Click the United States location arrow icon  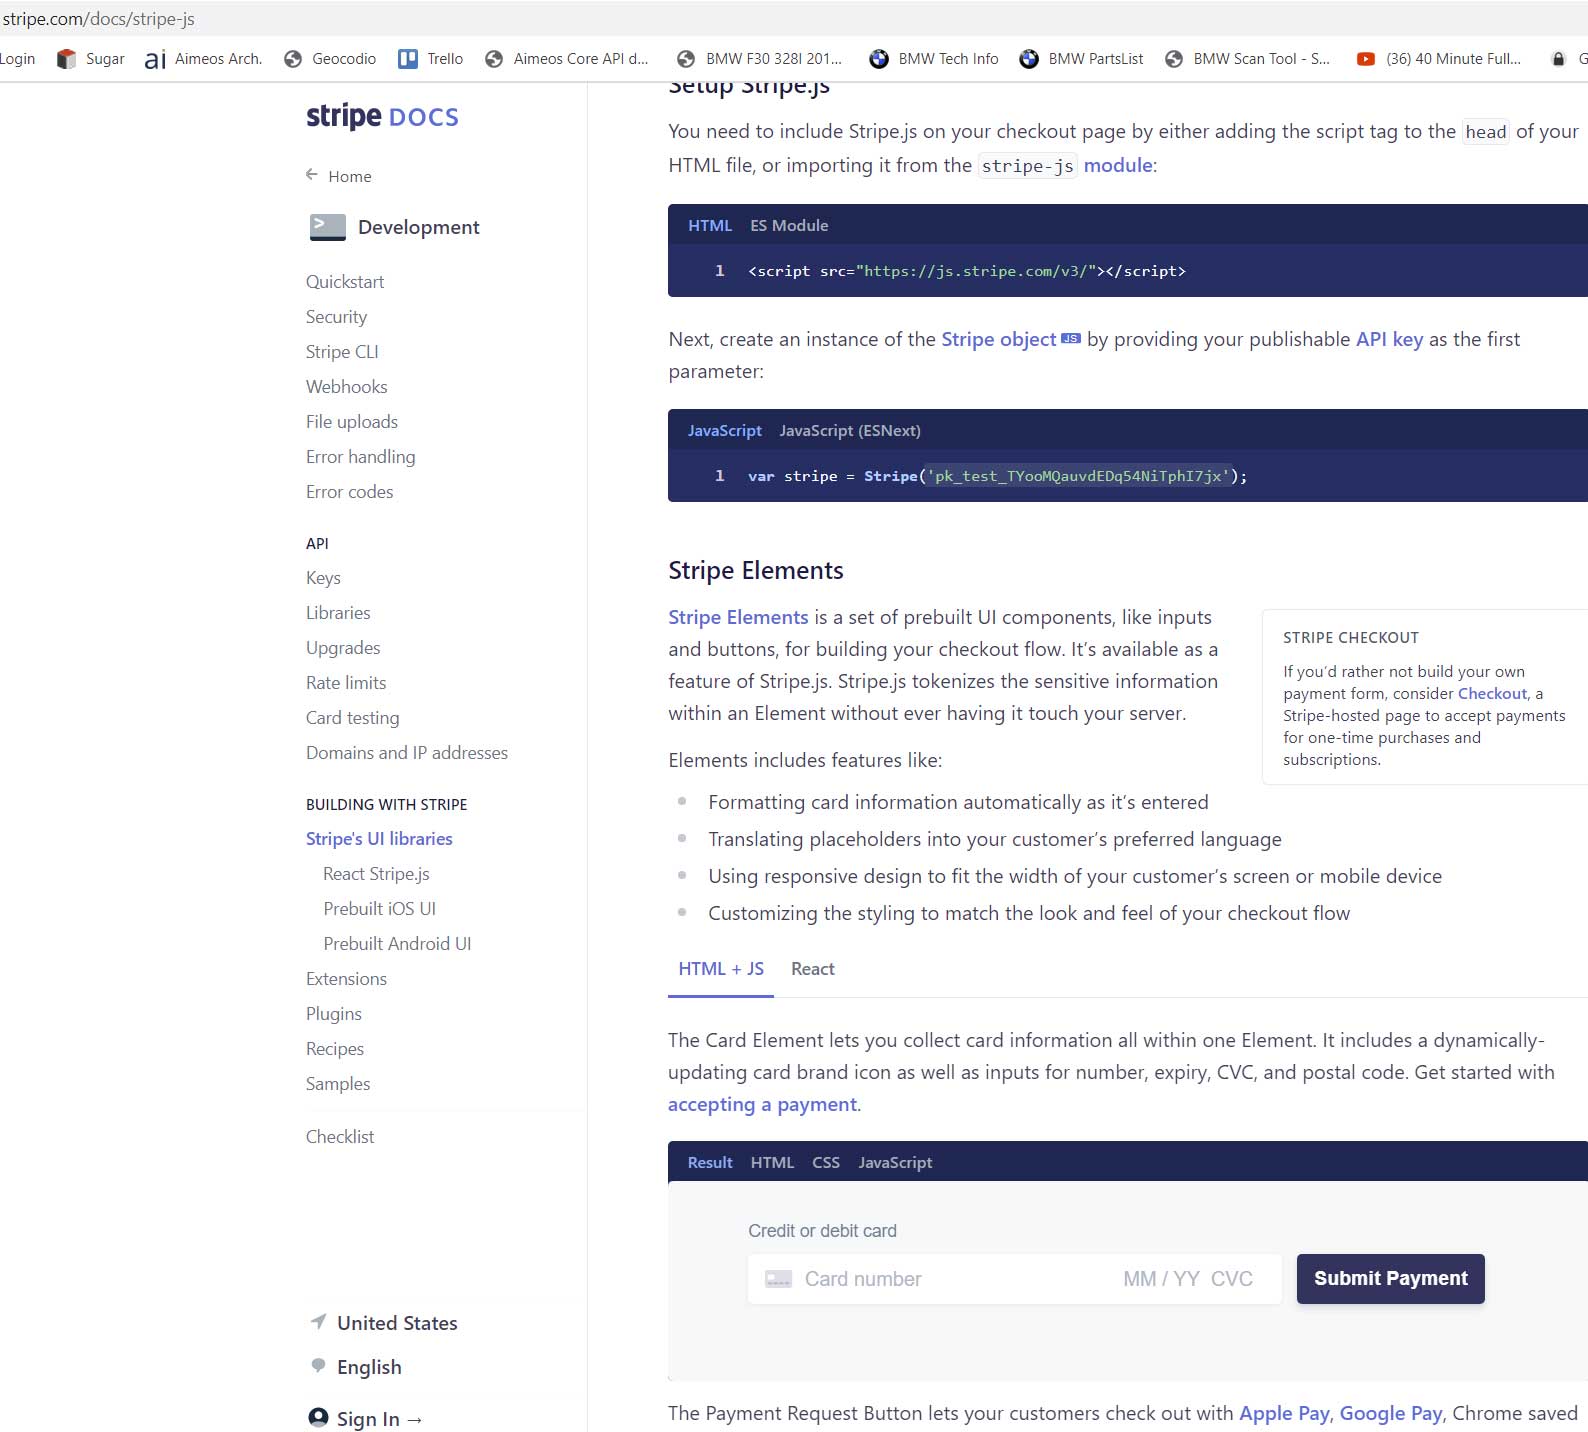(318, 1322)
